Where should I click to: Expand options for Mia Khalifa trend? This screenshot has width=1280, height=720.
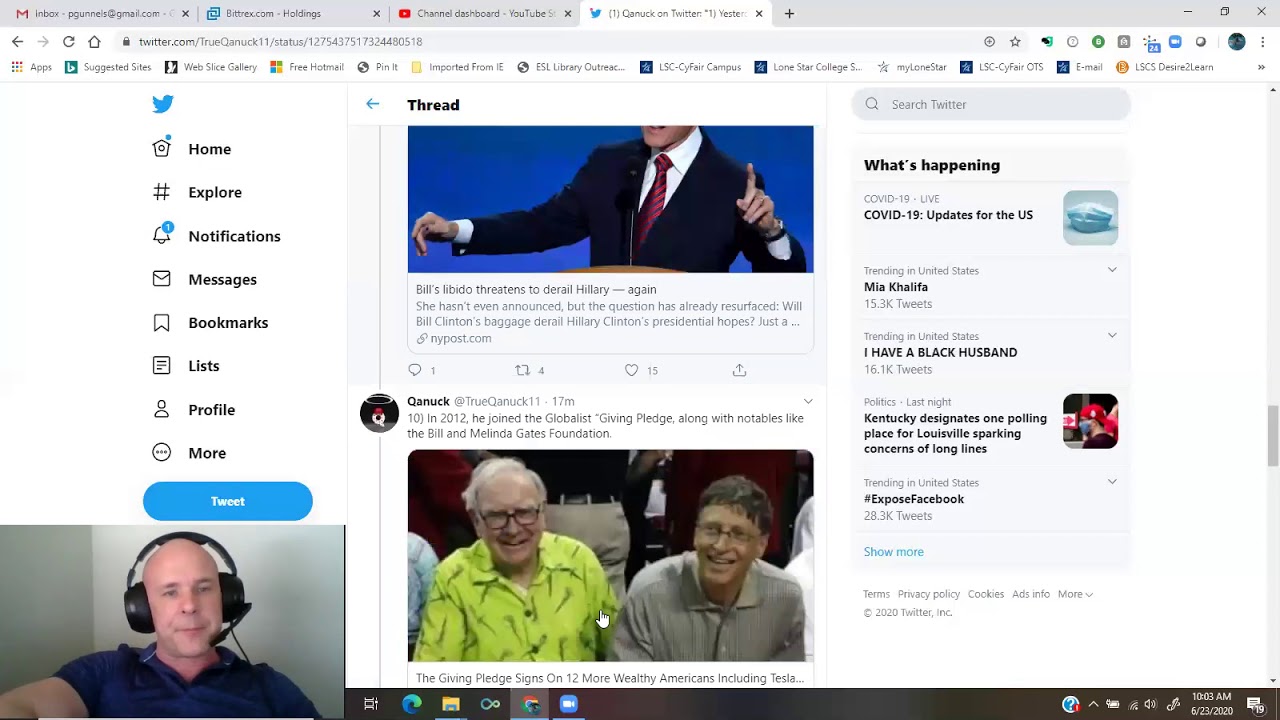[1112, 270]
